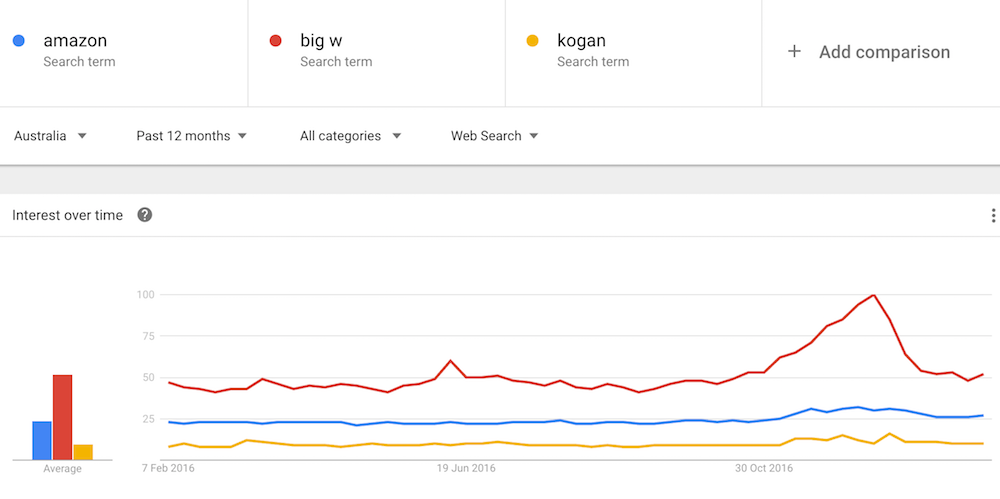1000x499 pixels.
Task: Click the plus icon for Add comparison
Action: pos(794,52)
